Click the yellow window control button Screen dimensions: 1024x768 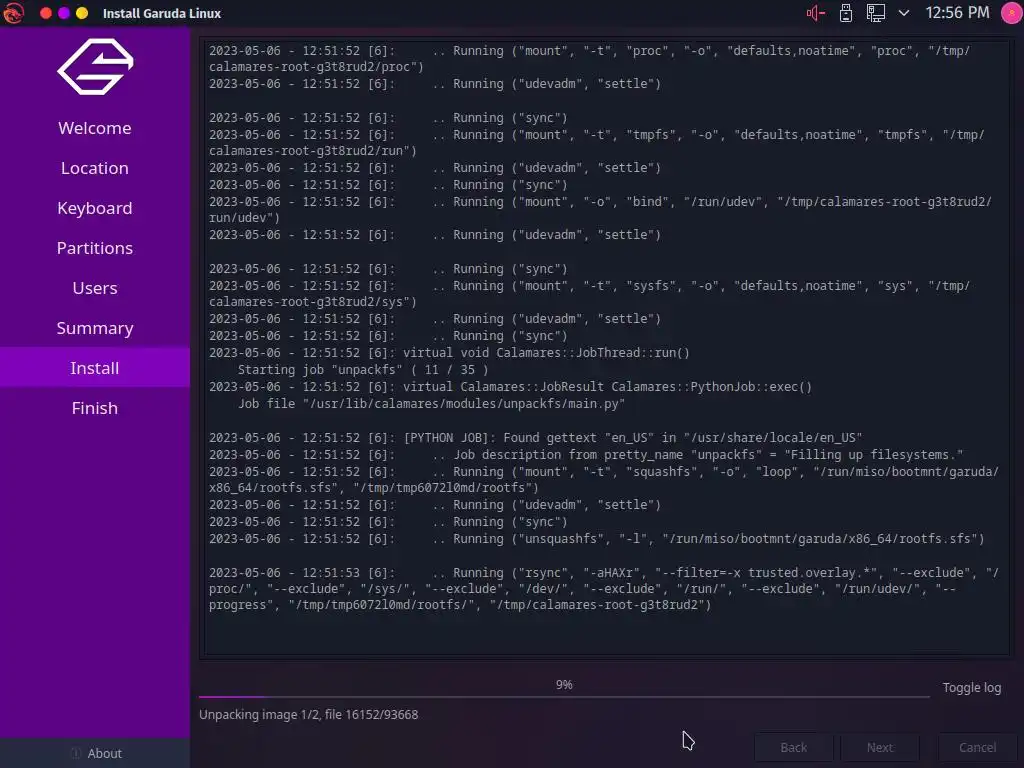click(82, 13)
